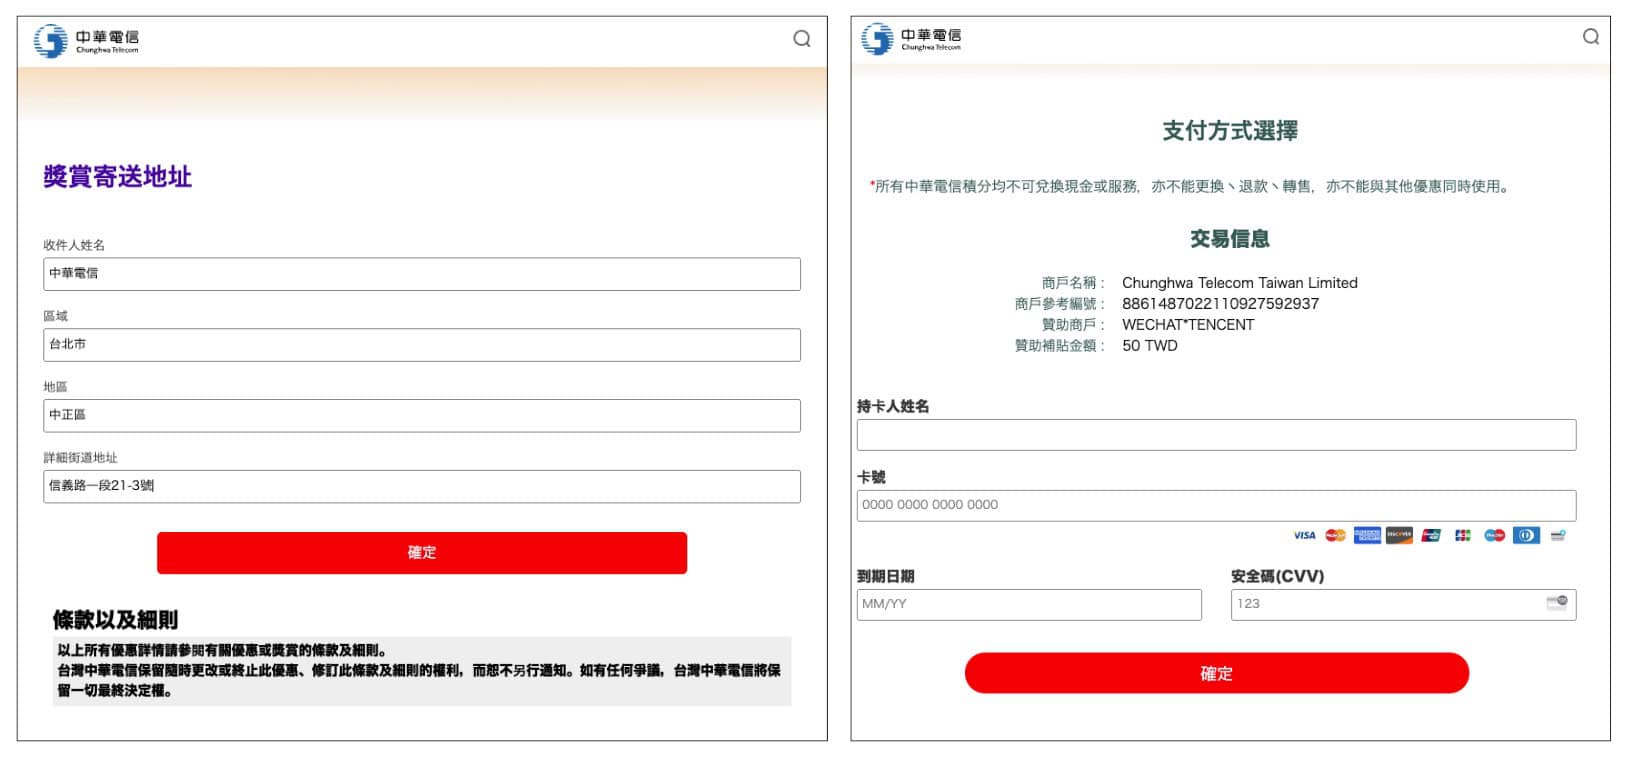Click the 交易信息 heading
The height and width of the screenshot is (760, 1627).
[1230, 239]
